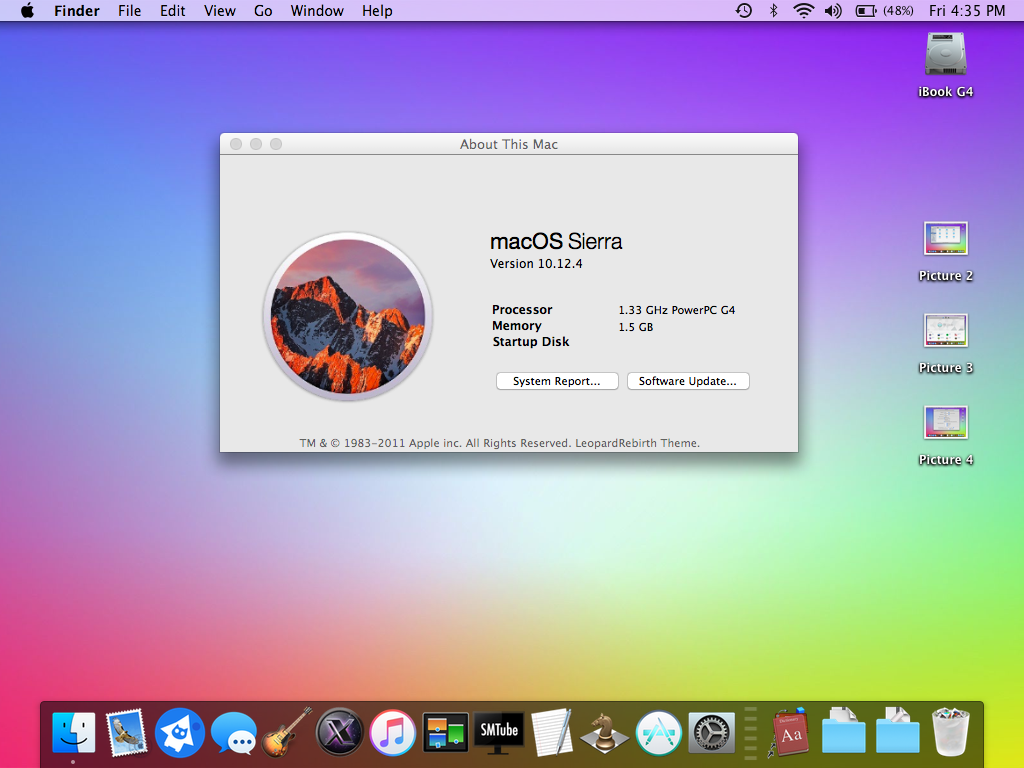Click the Version 10.12.4 text
The image size is (1024, 768).
coord(536,264)
